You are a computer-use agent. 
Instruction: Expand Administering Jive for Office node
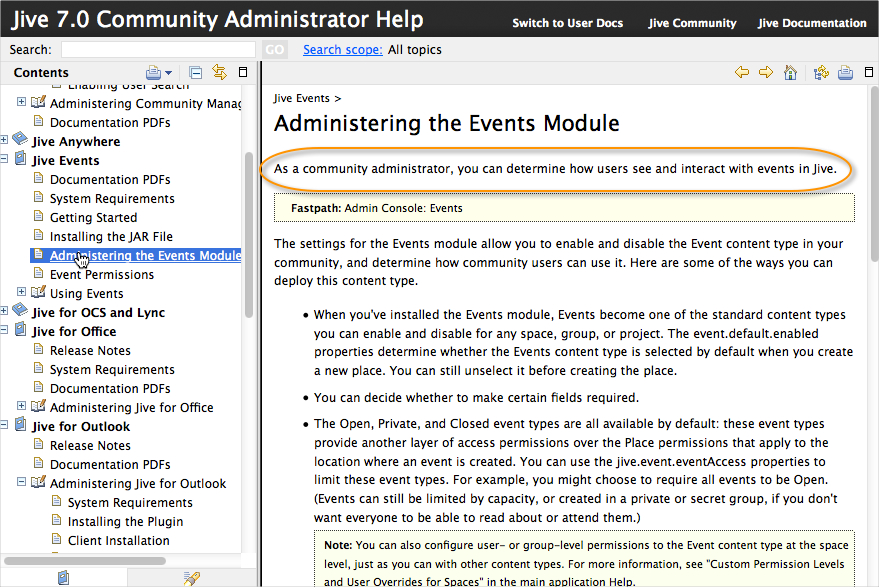(21, 405)
